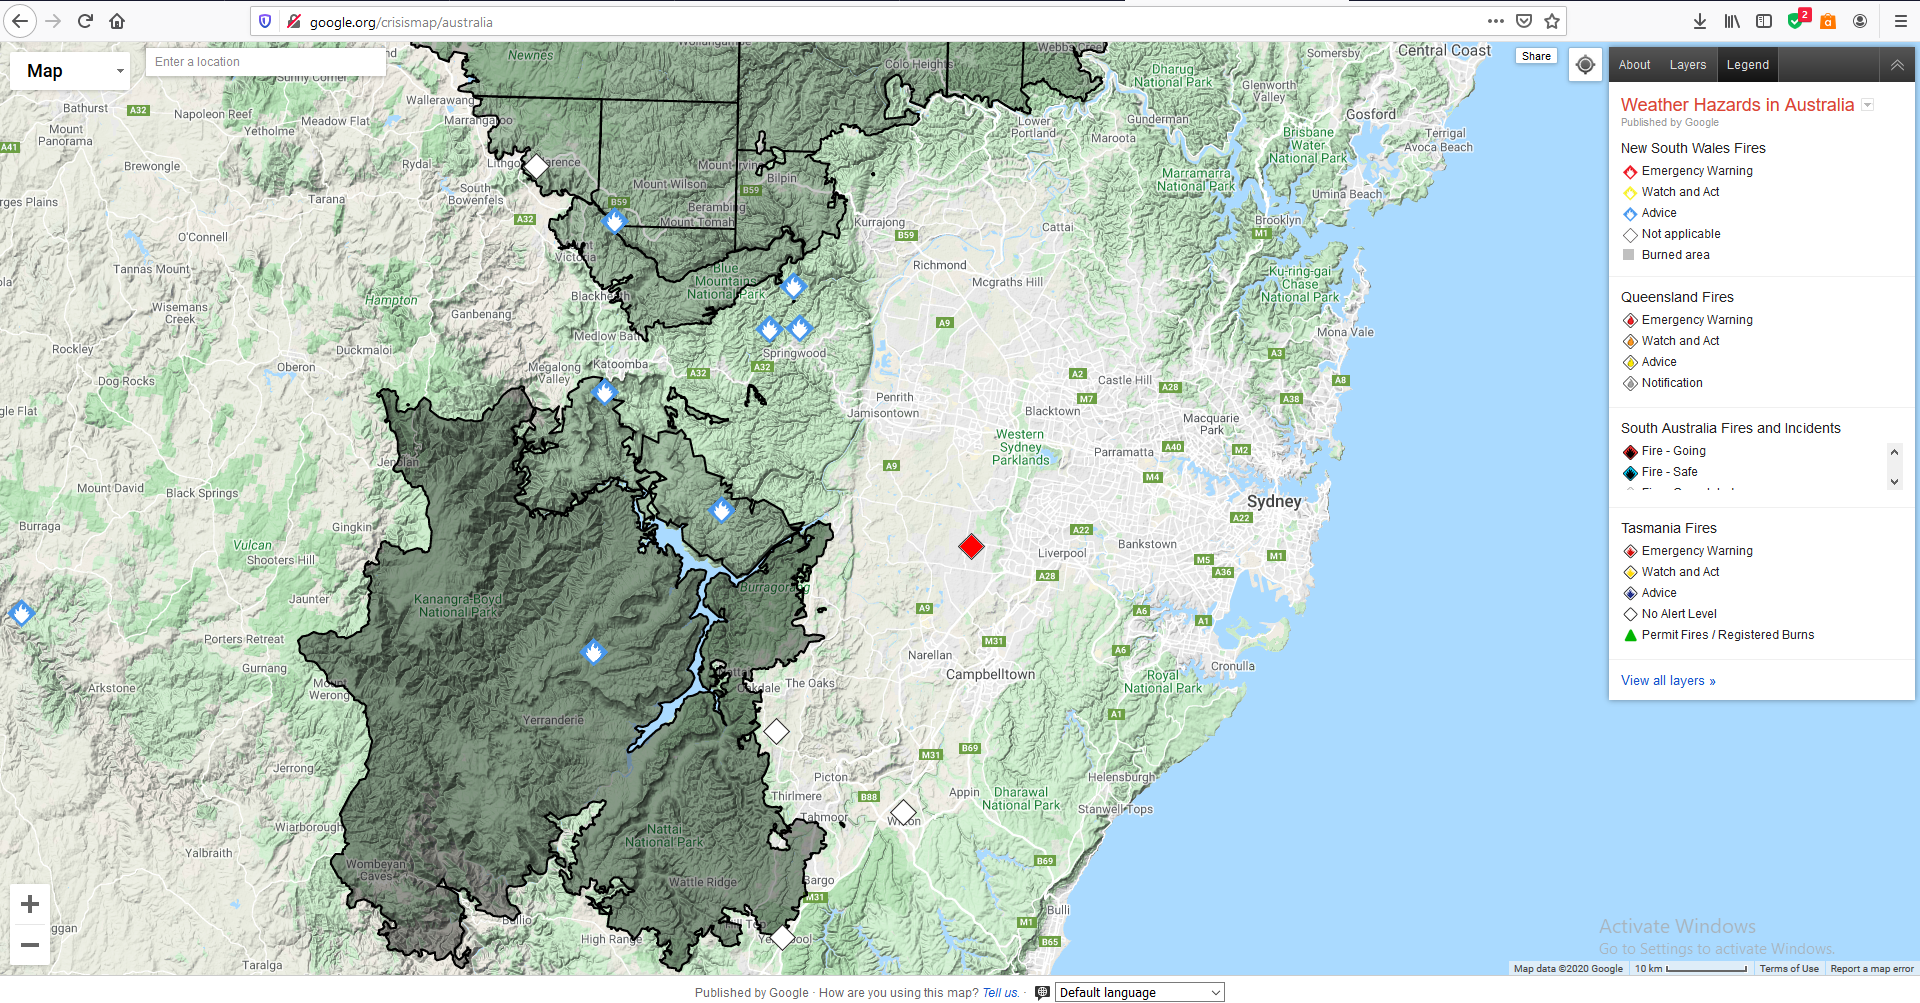Click the "Sydney" city label on the map
The height and width of the screenshot is (1003, 1920).
(1274, 501)
